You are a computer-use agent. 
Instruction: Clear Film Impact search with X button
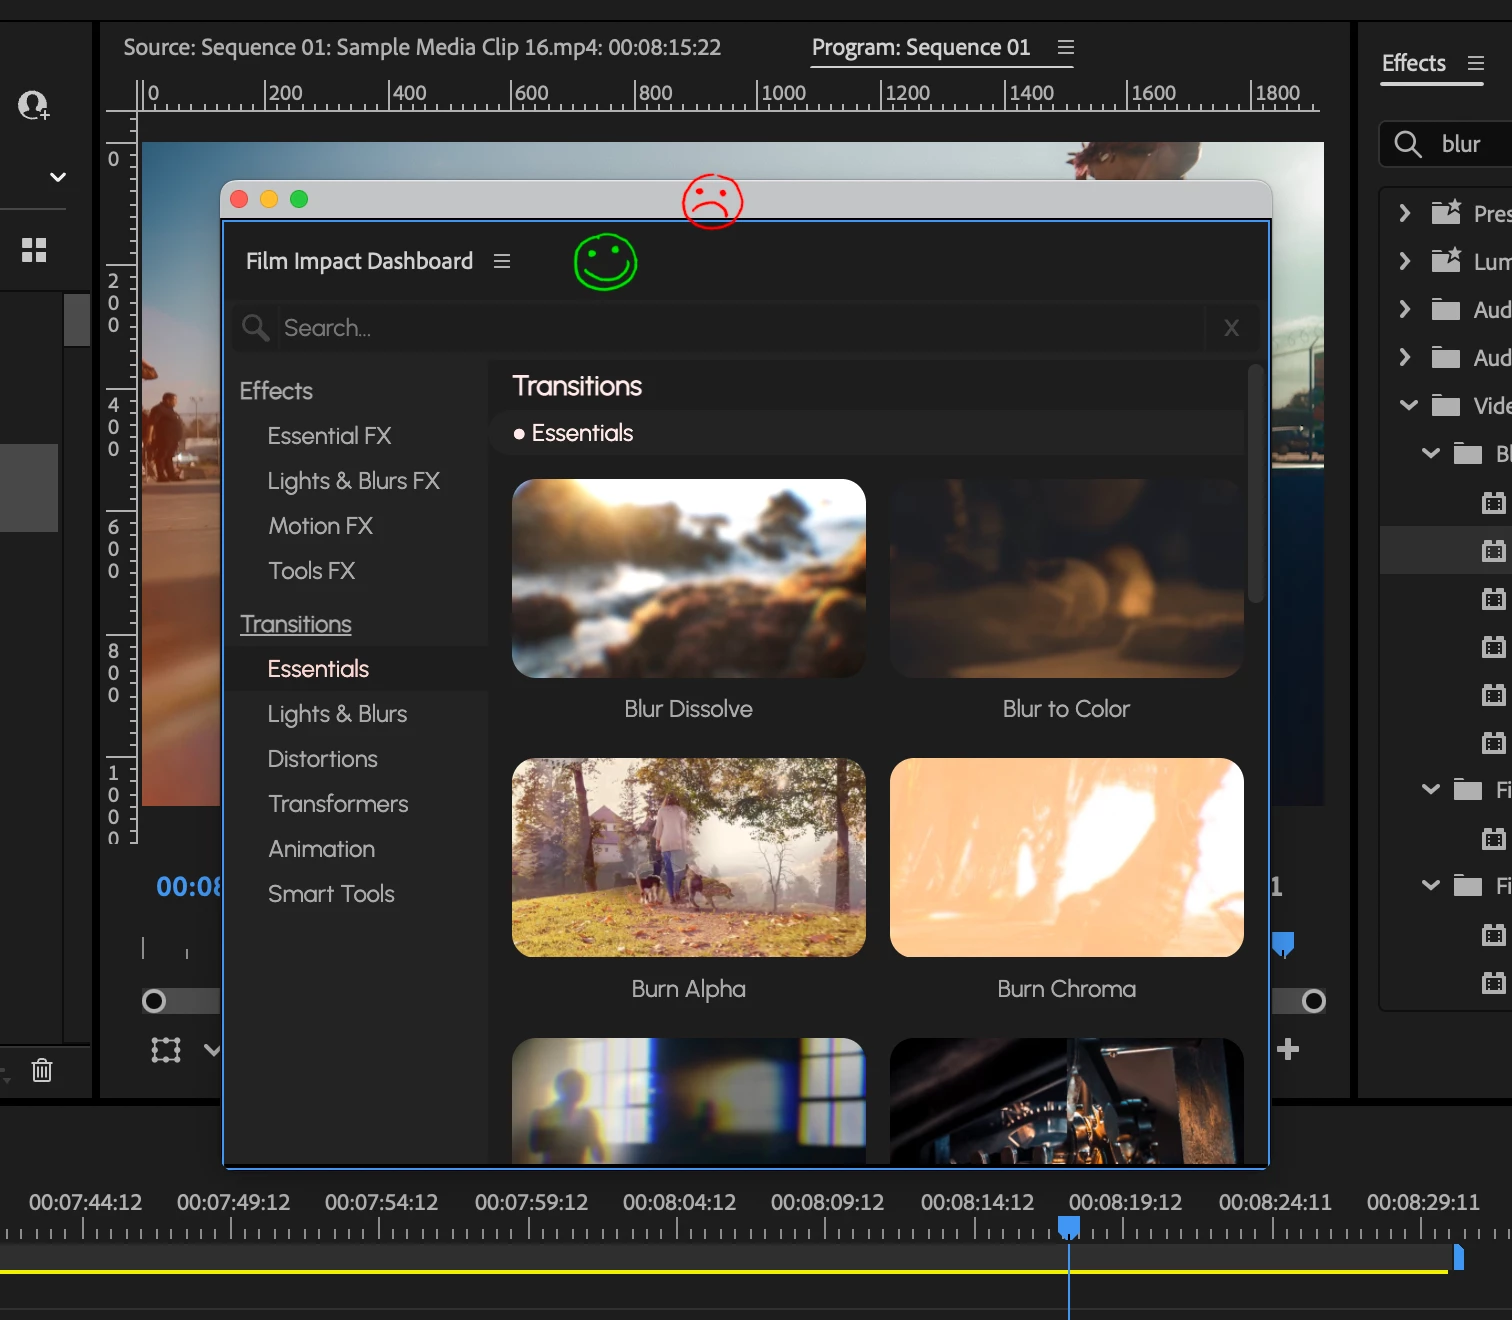click(1232, 328)
